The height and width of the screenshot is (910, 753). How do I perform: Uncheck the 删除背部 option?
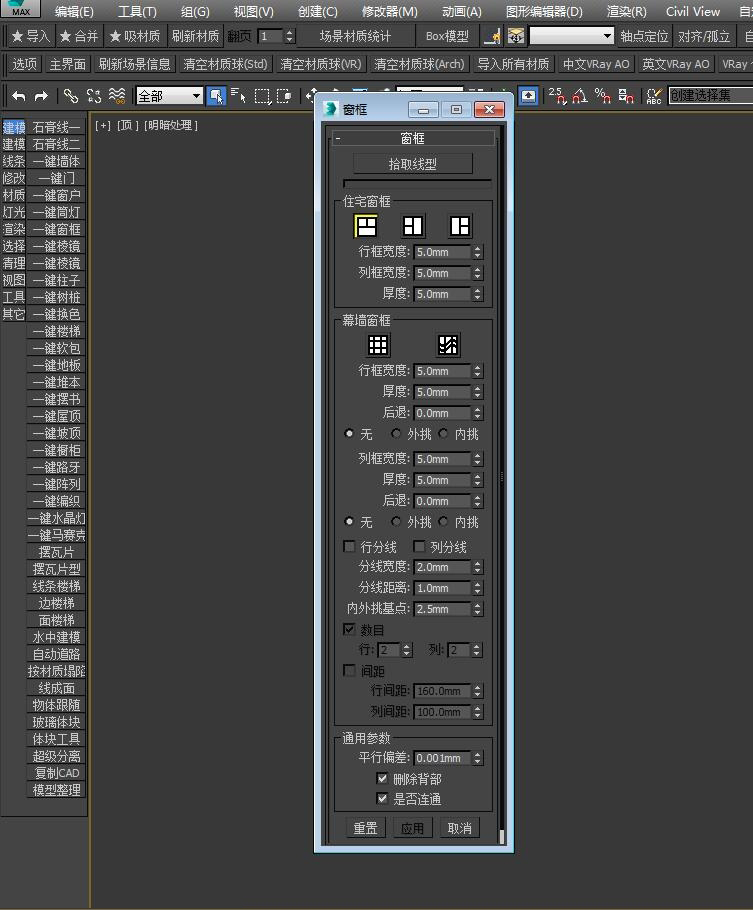click(x=382, y=778)
